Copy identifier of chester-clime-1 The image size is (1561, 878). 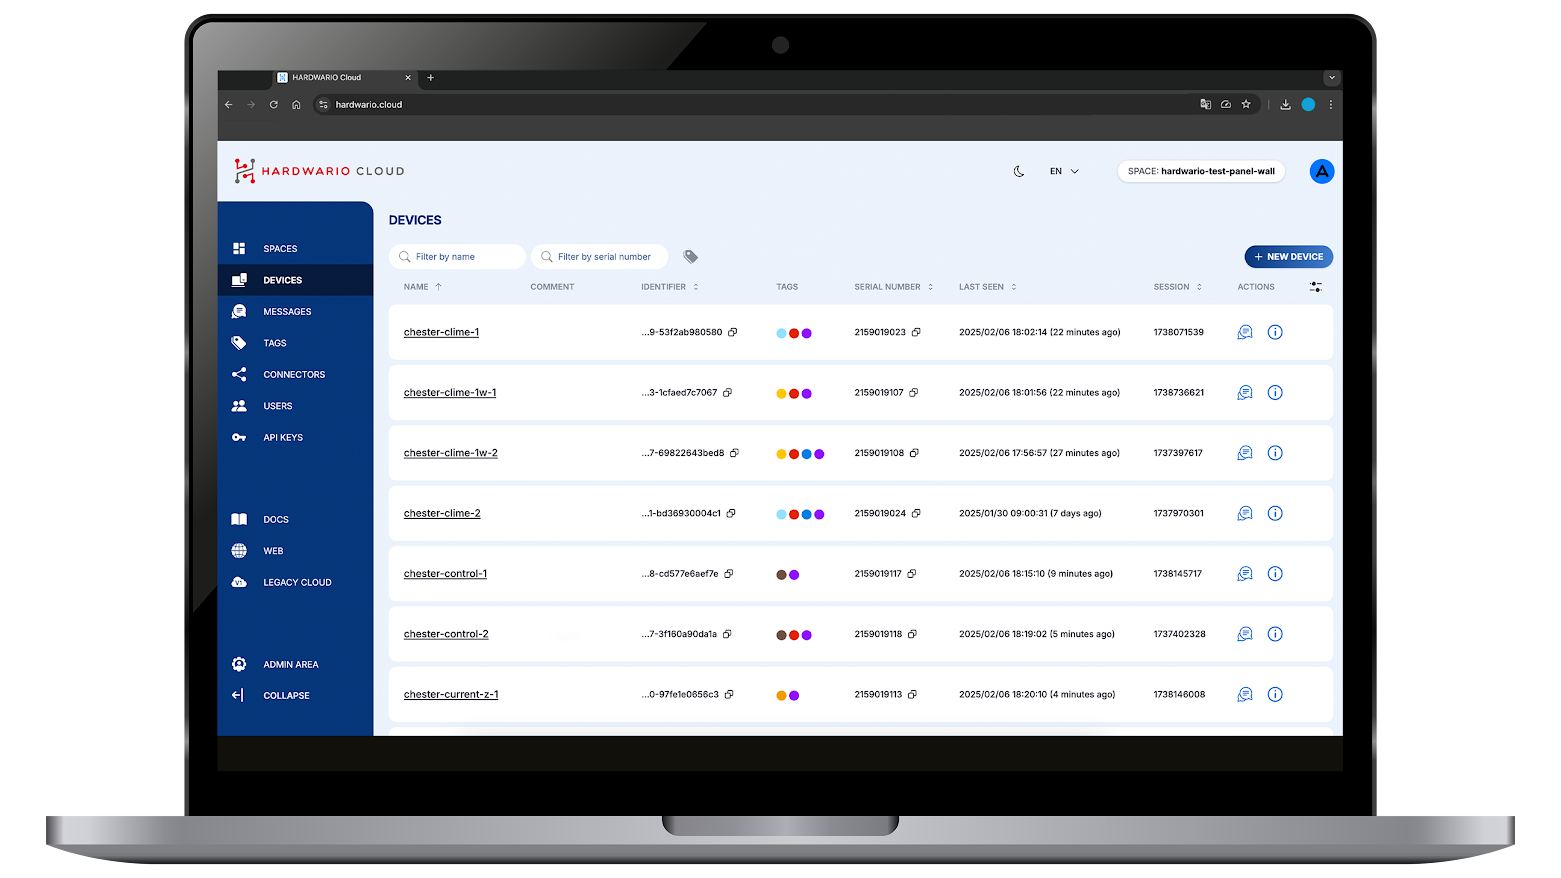tap(733, 332)
